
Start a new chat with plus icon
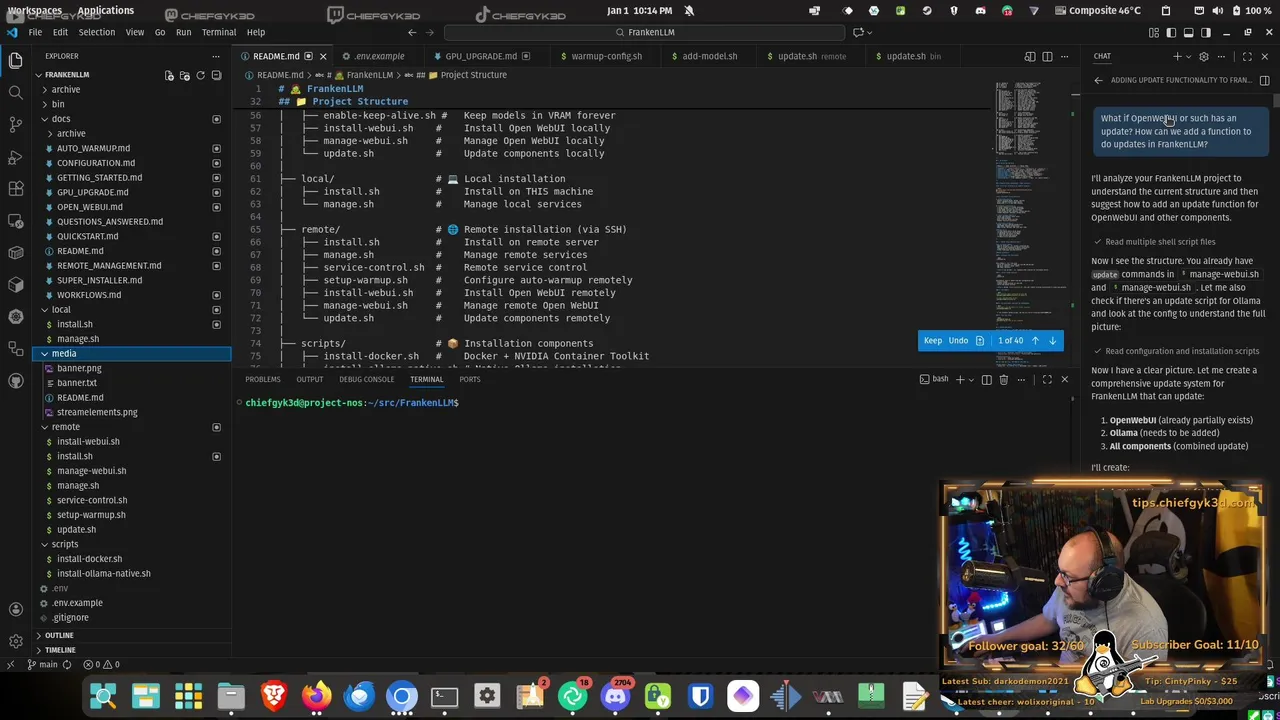click(1177, 56)
